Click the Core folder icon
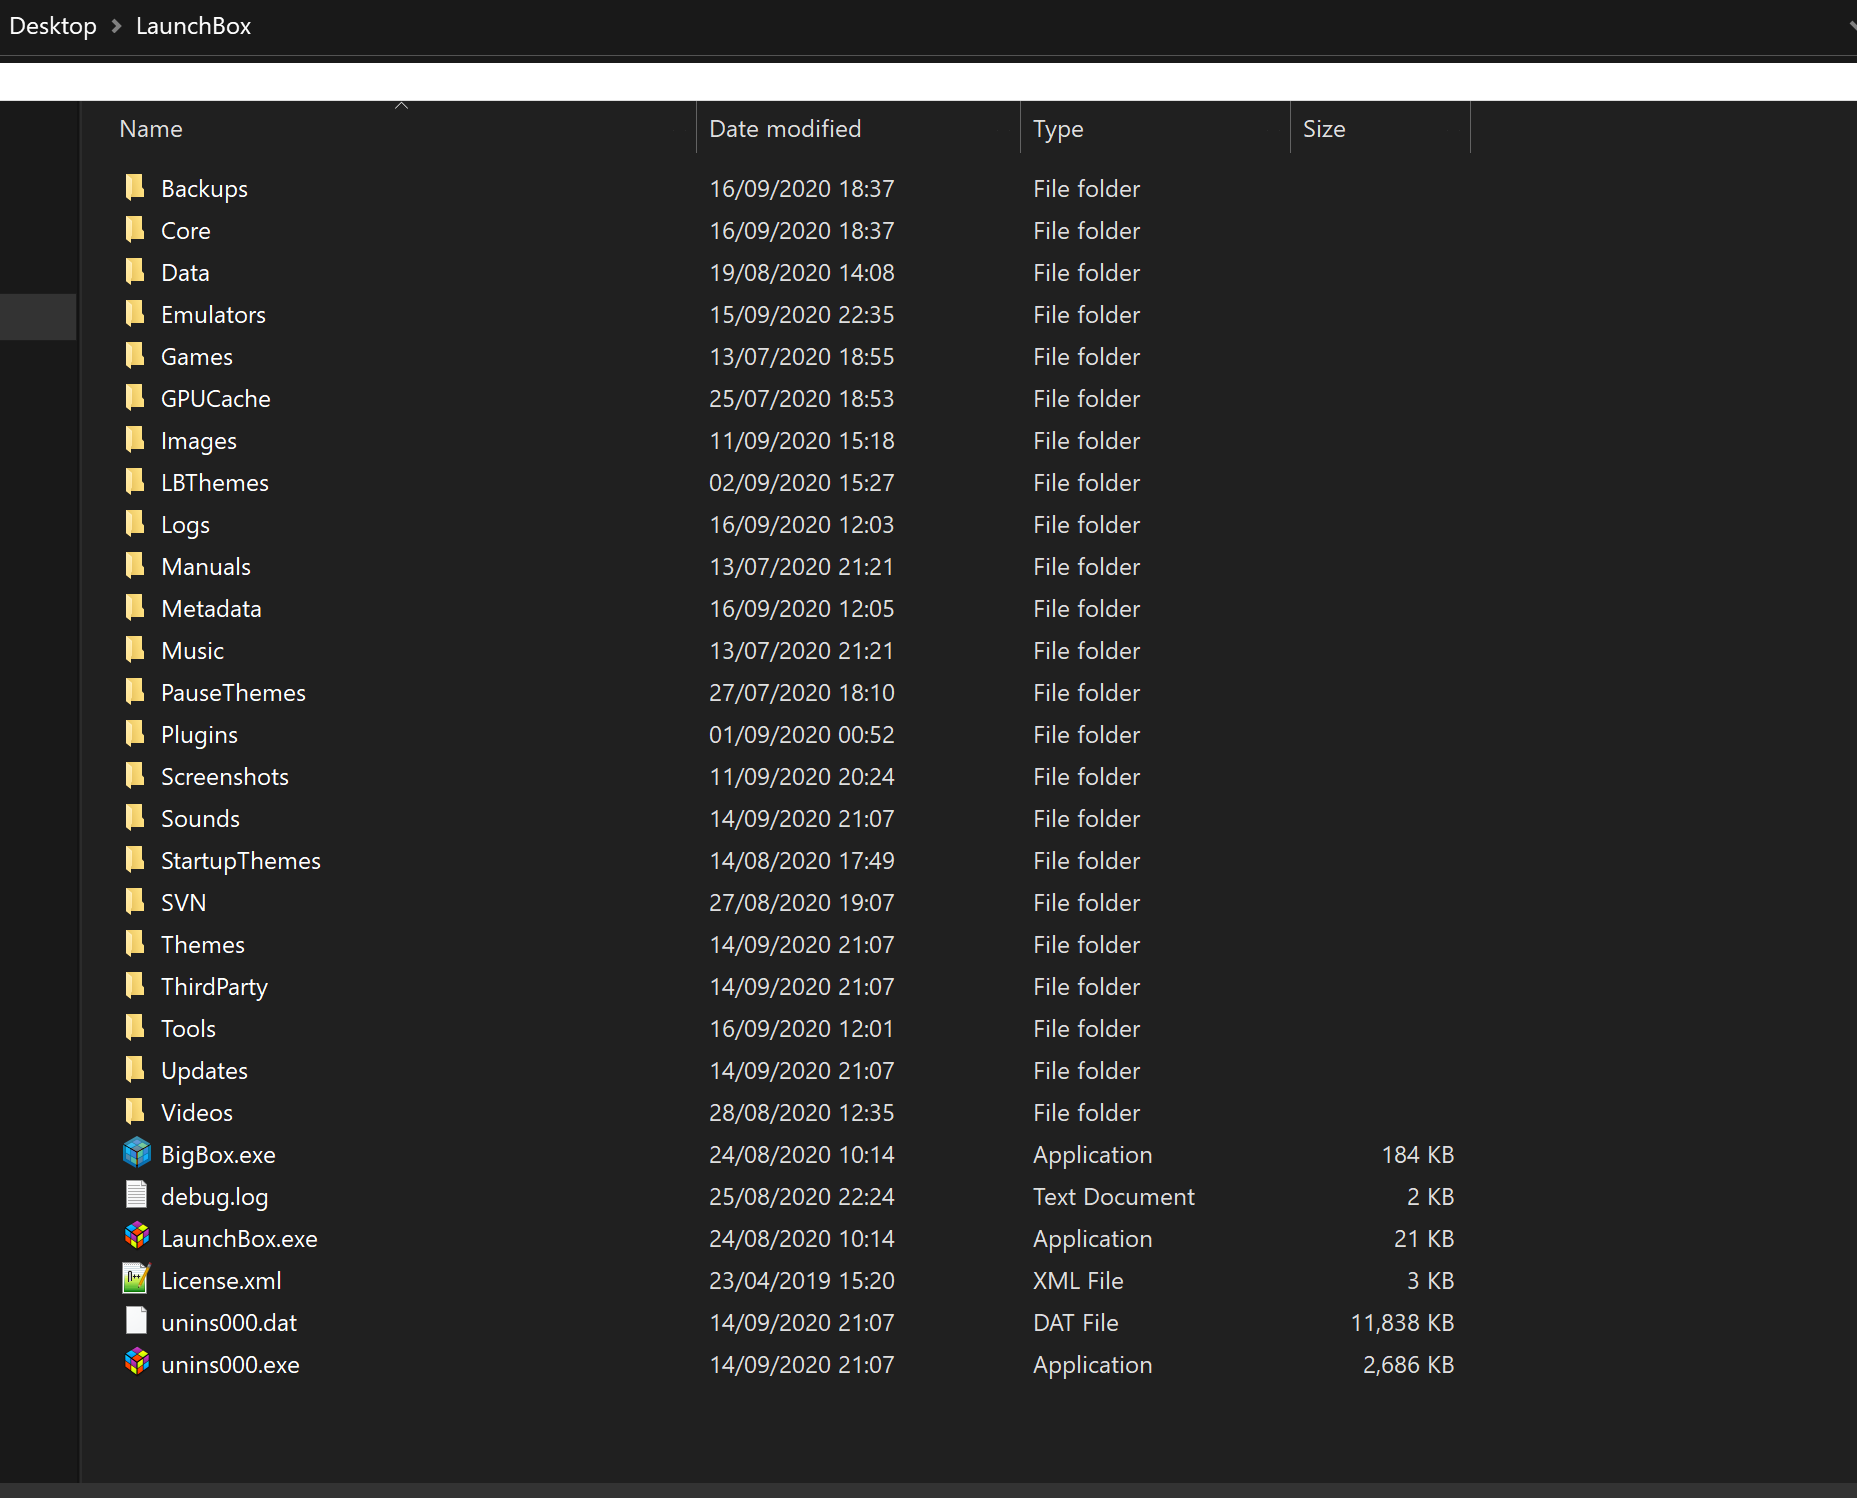1857x1498 pixels. click(135, 229)
